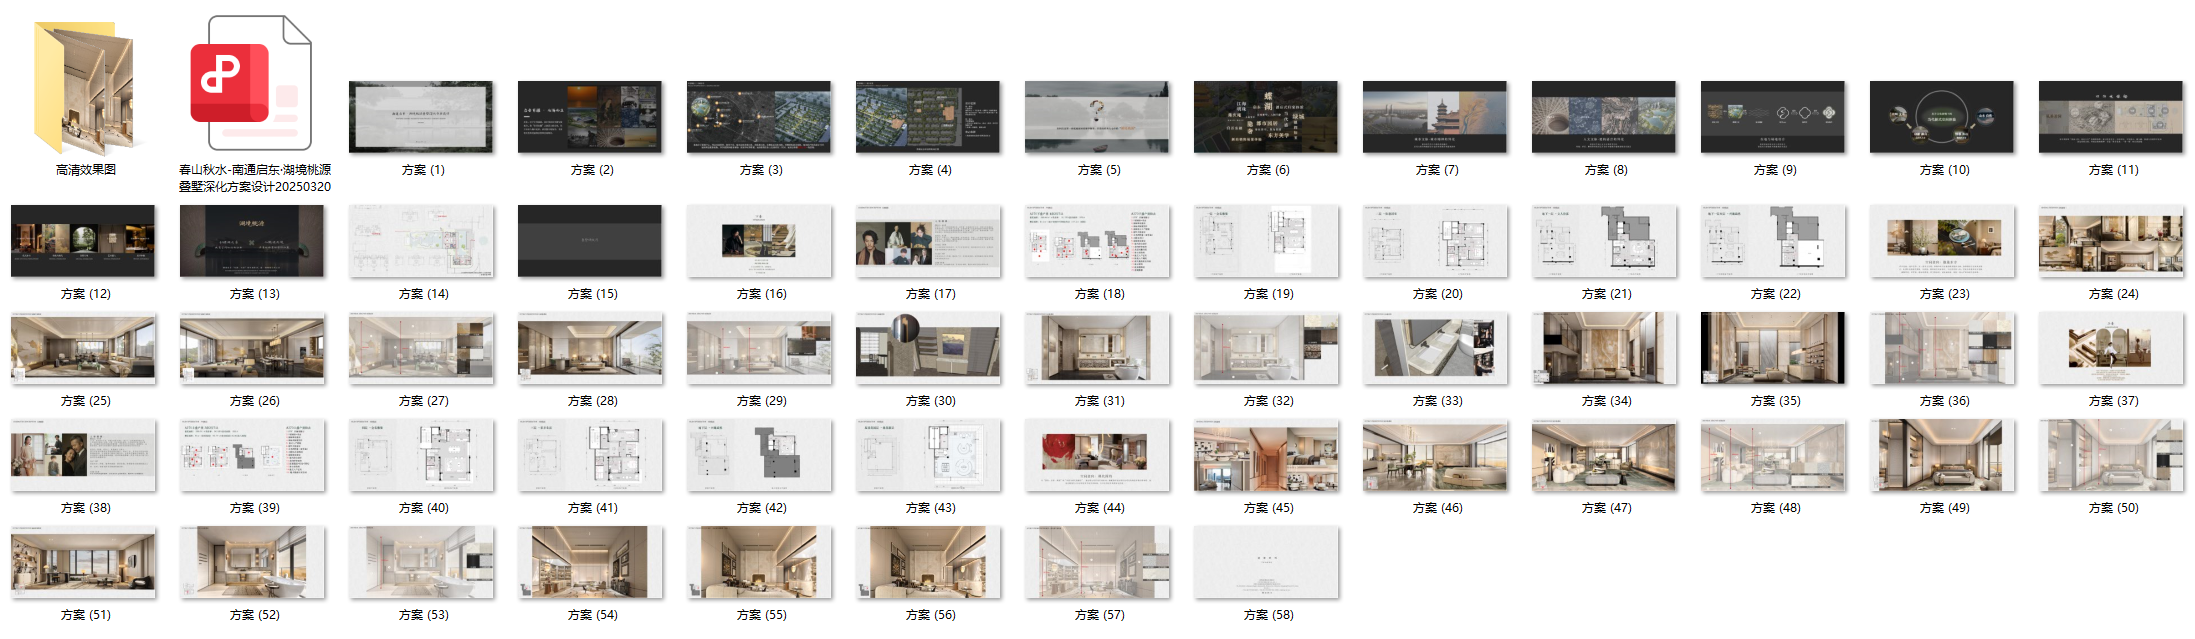
Task: Click the file name 方案 (27)
Action: coord(423,401)
